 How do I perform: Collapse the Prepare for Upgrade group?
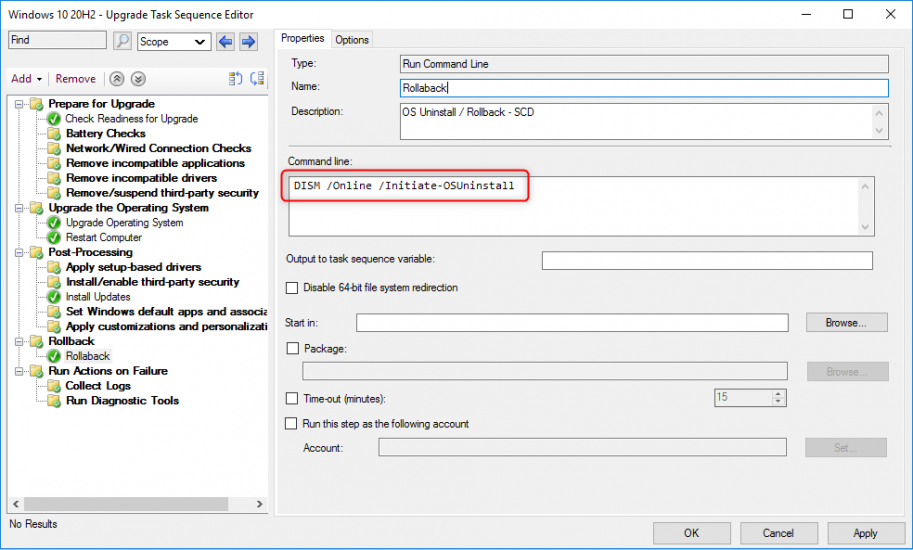19,104
